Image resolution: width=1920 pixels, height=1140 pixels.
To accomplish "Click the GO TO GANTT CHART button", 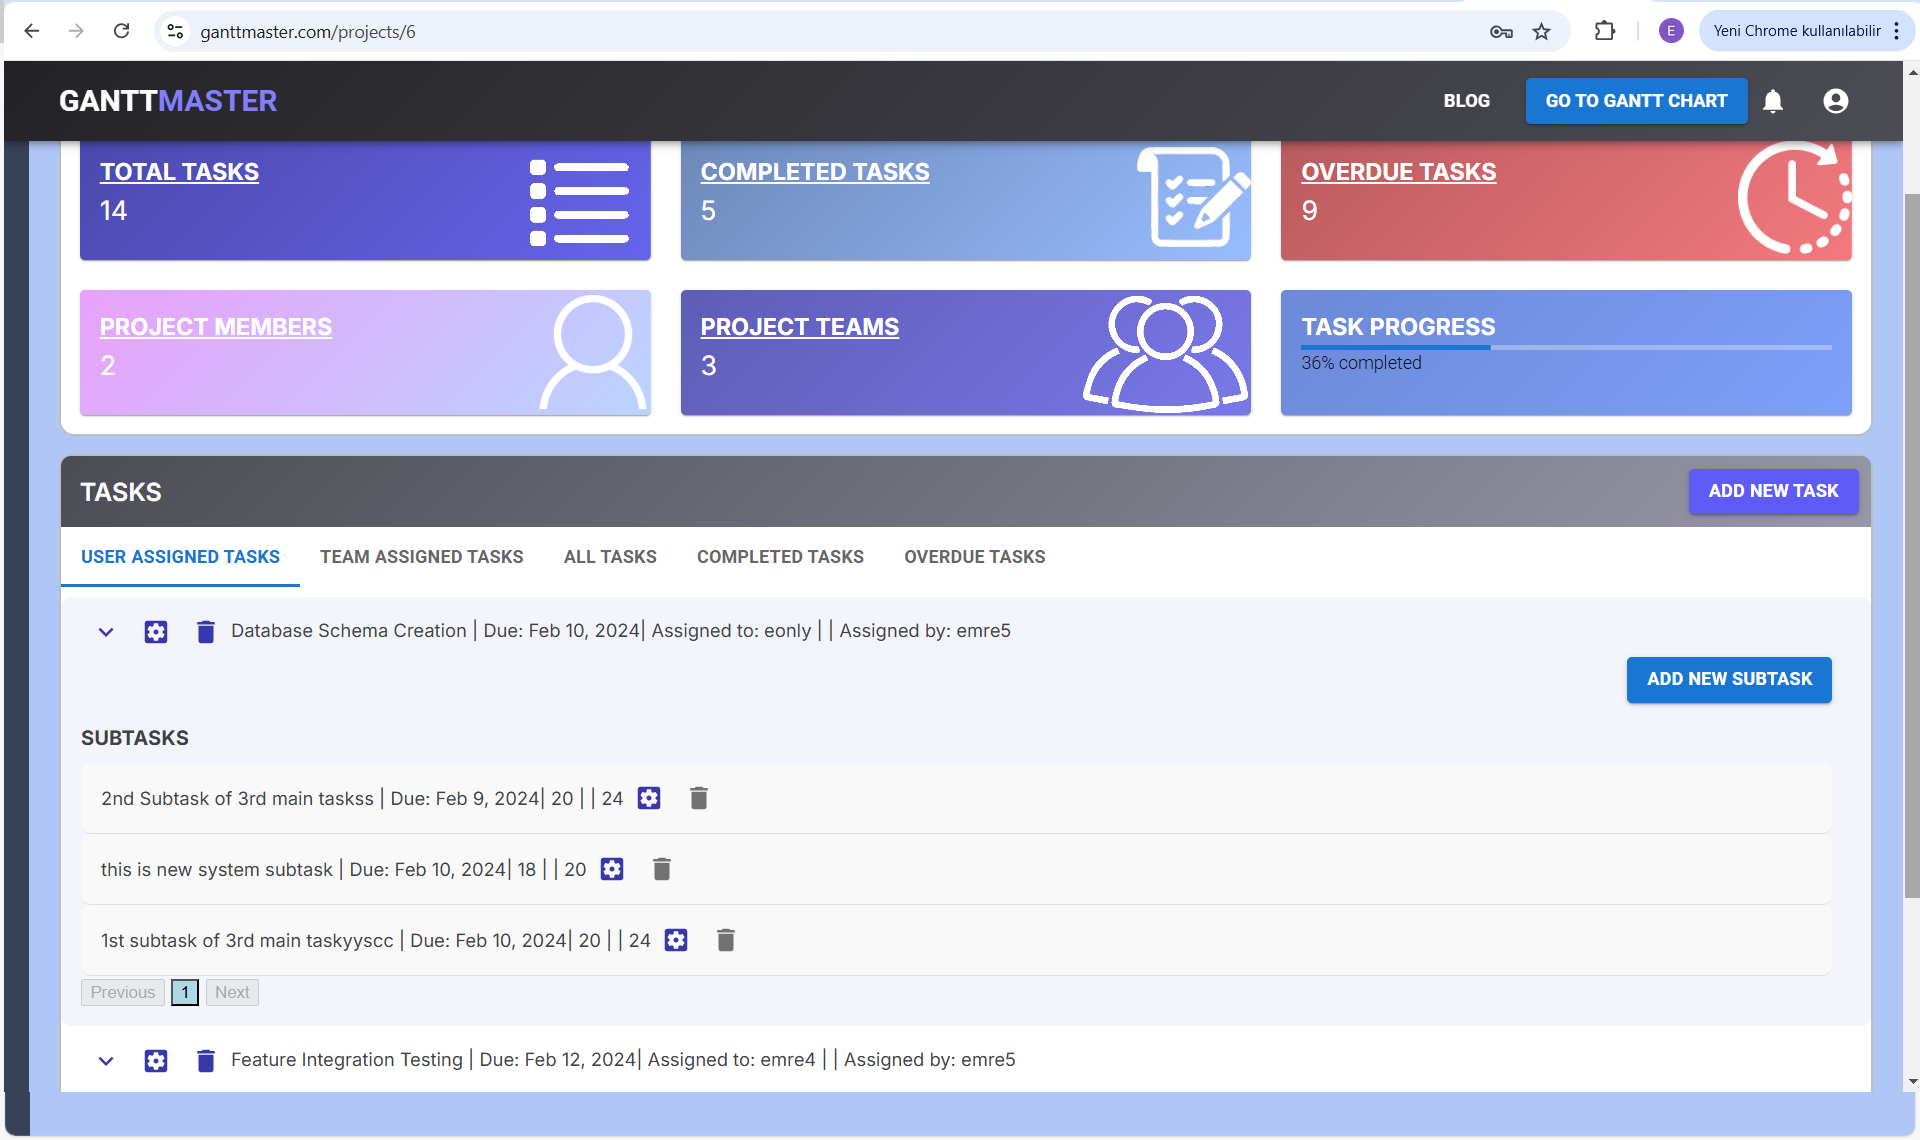I will coord(1636,101).
